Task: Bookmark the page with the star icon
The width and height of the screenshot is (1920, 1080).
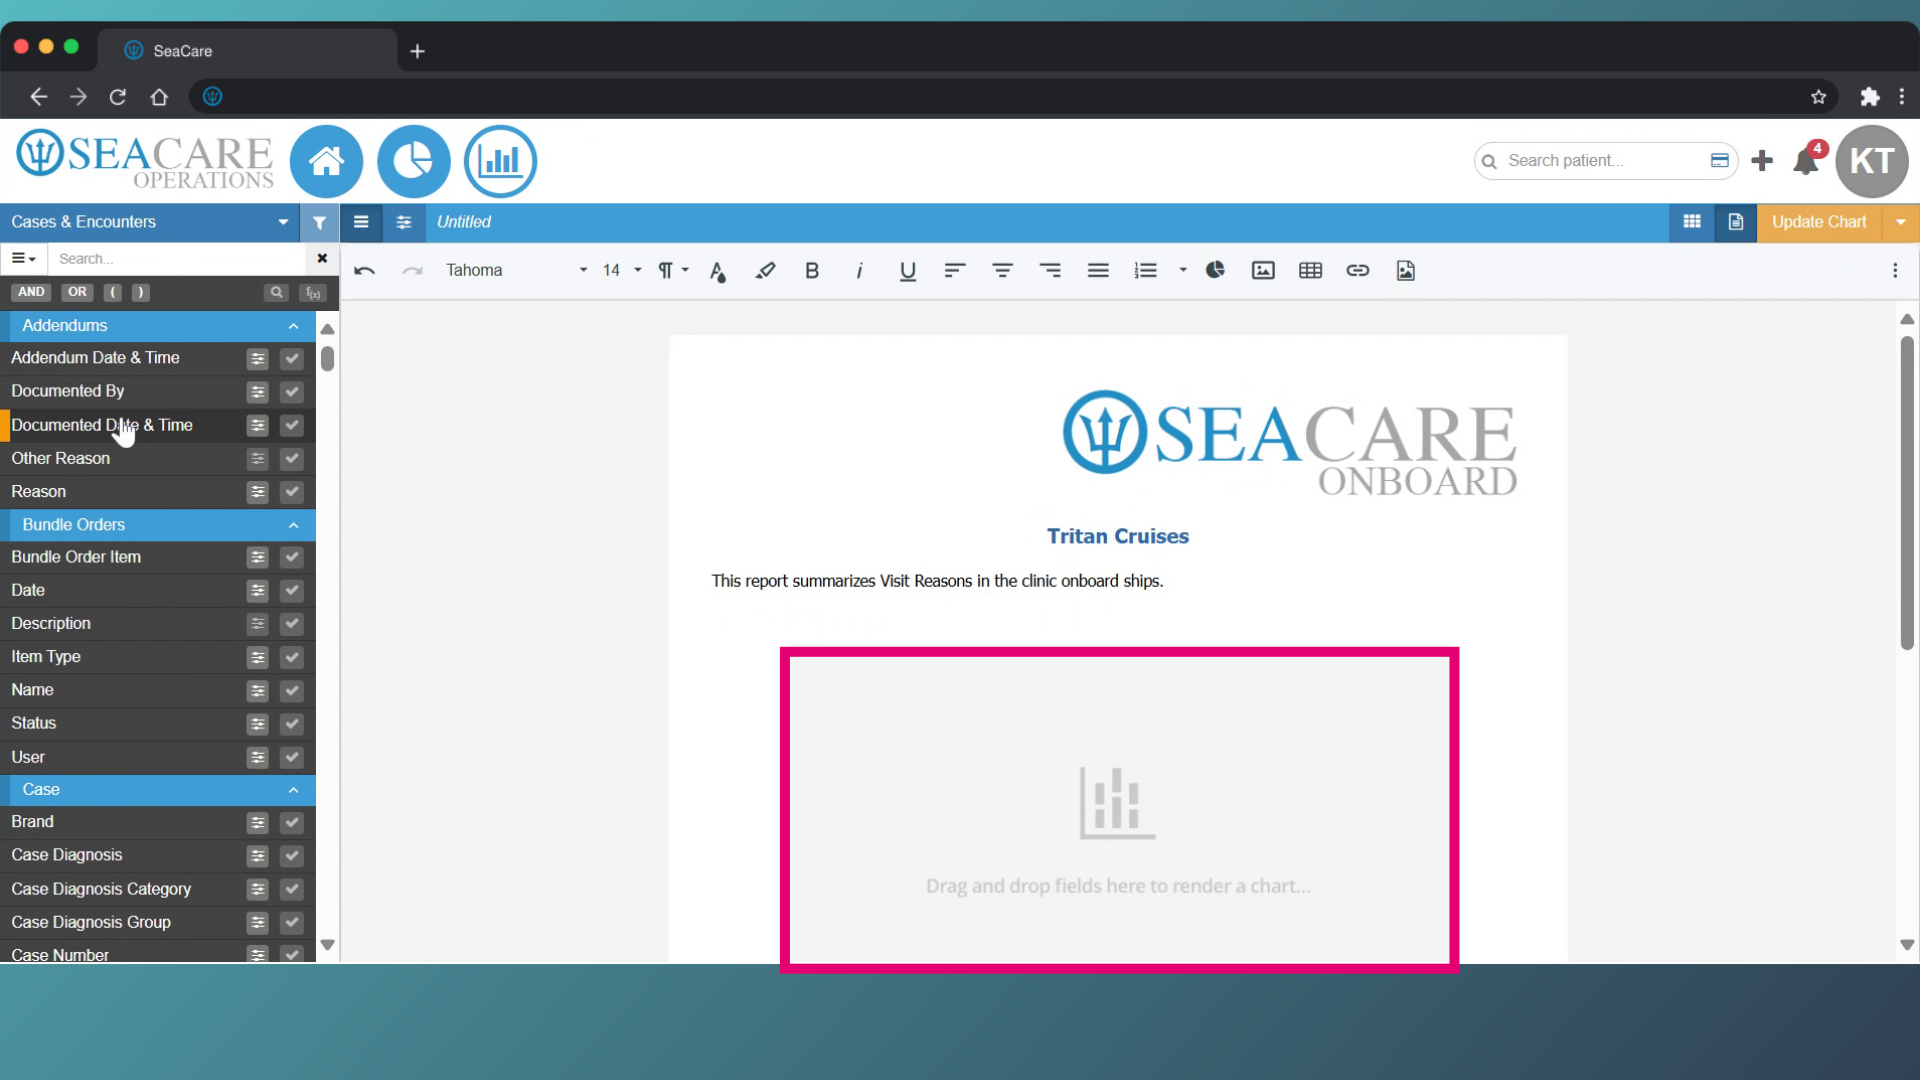Action: (x=1818, y=97)
